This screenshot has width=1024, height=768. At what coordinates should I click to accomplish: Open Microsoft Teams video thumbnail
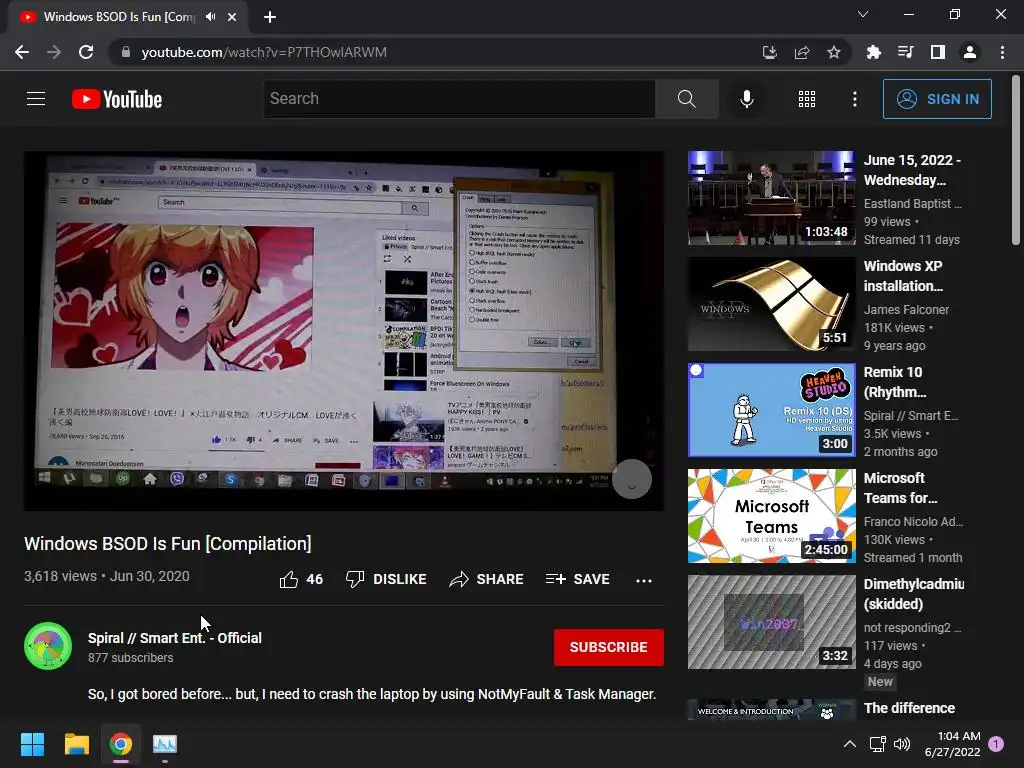pos(771,515)
